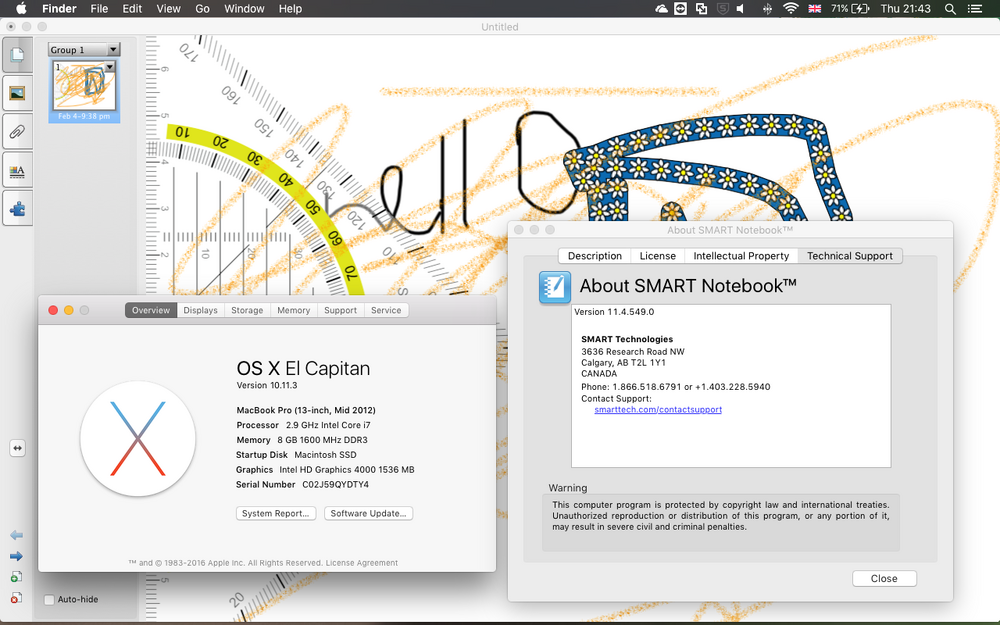Open the Apple menu
Image resolution: width=1000 pixels, height=625 pixels.
tap(21, 8)
